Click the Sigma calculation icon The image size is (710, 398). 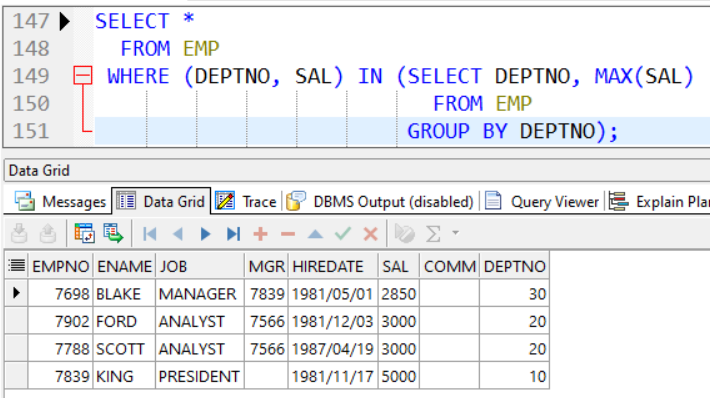(433, 234)
